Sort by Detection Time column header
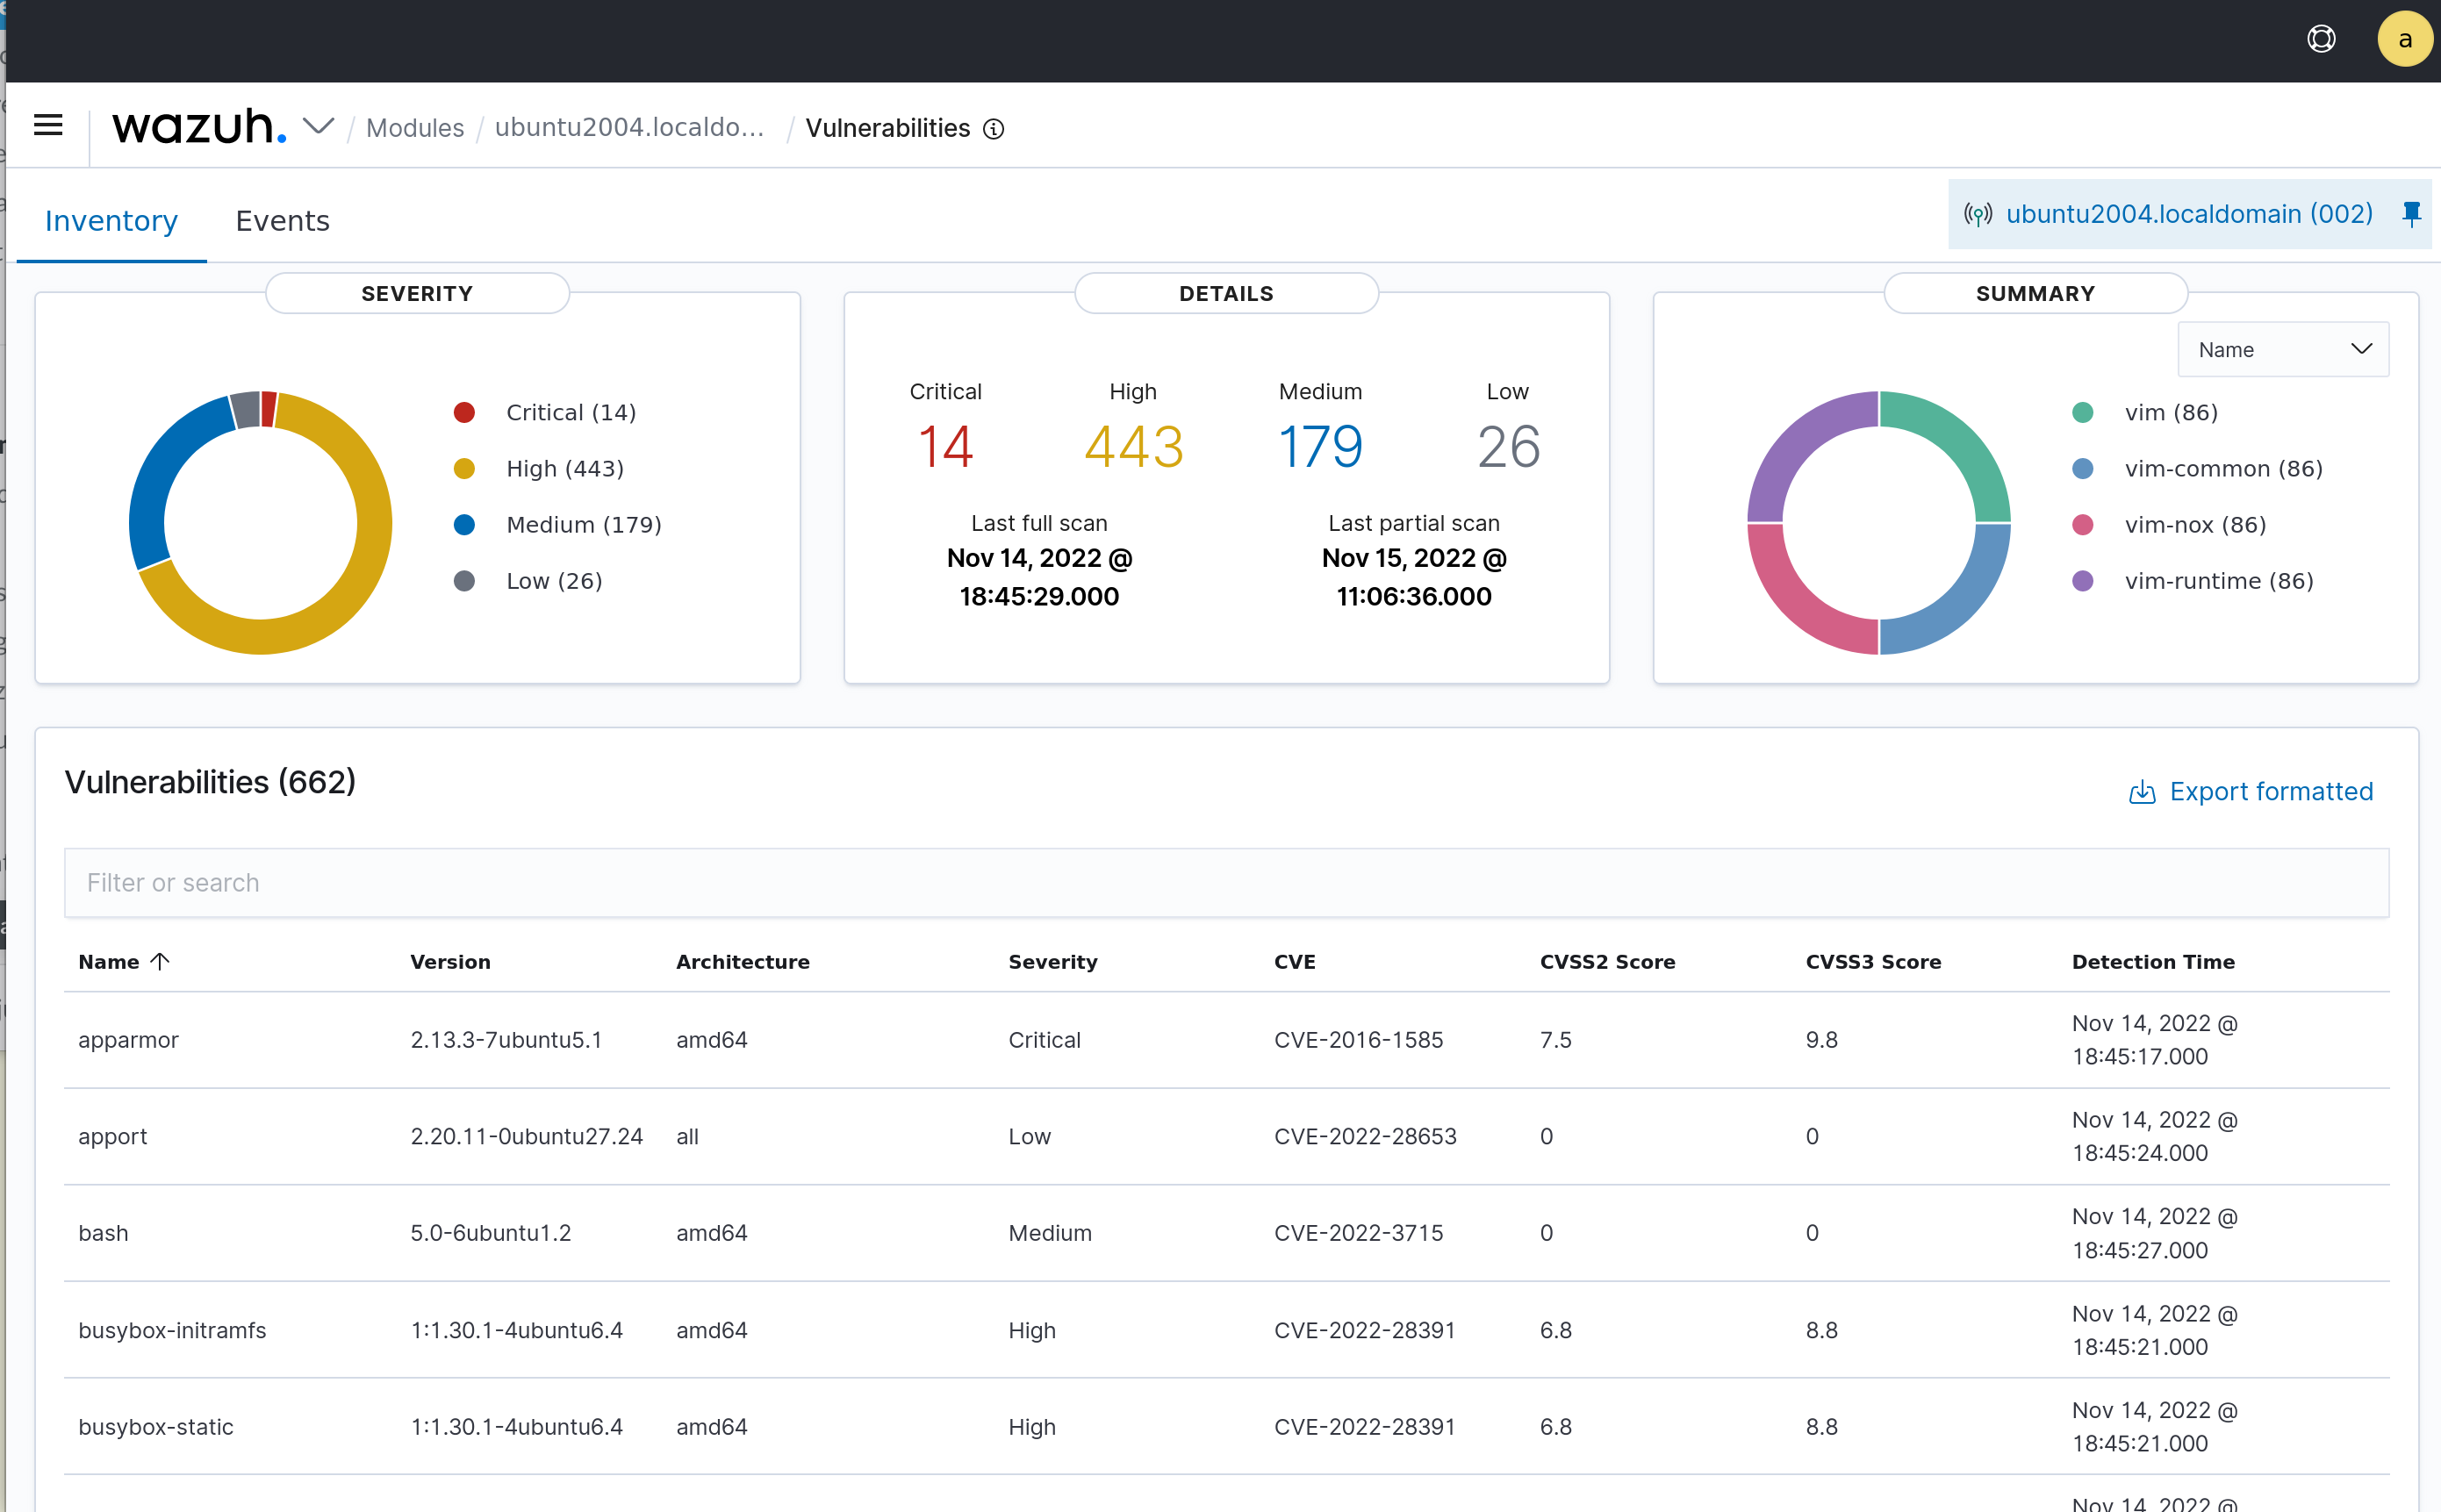 click(2153, 961)
